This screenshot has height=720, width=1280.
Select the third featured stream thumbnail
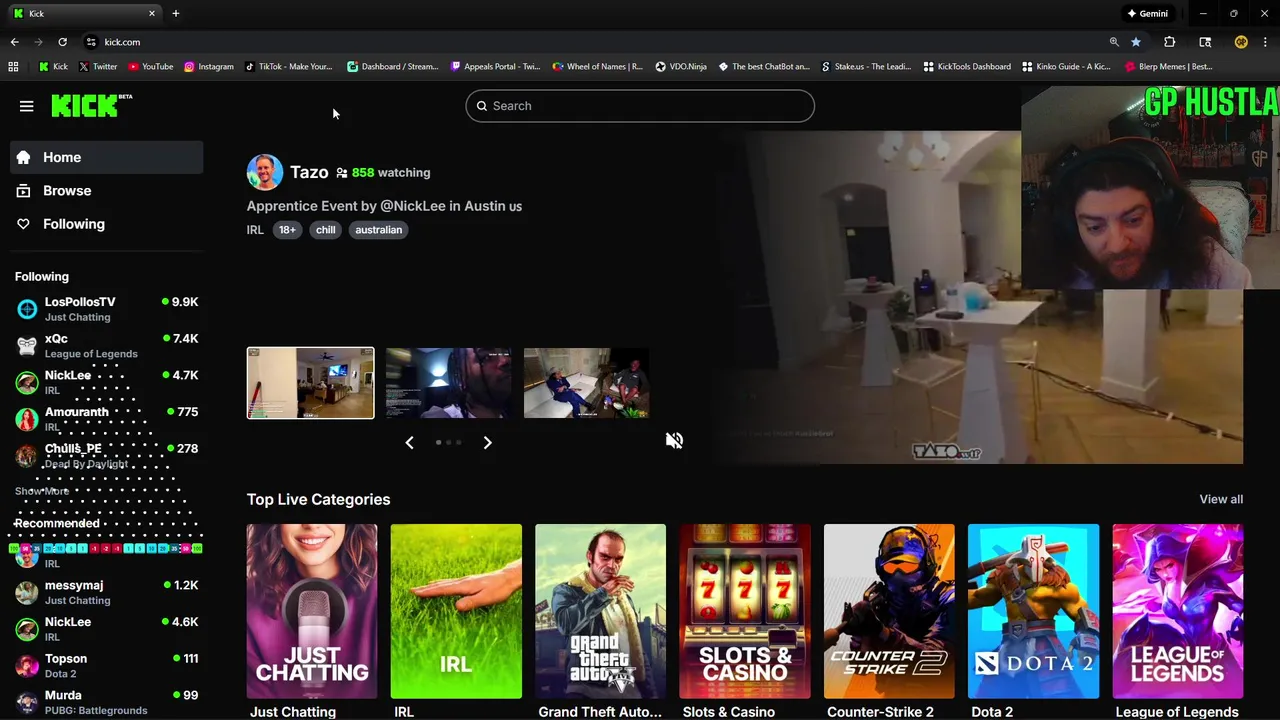tap(587, 383)
